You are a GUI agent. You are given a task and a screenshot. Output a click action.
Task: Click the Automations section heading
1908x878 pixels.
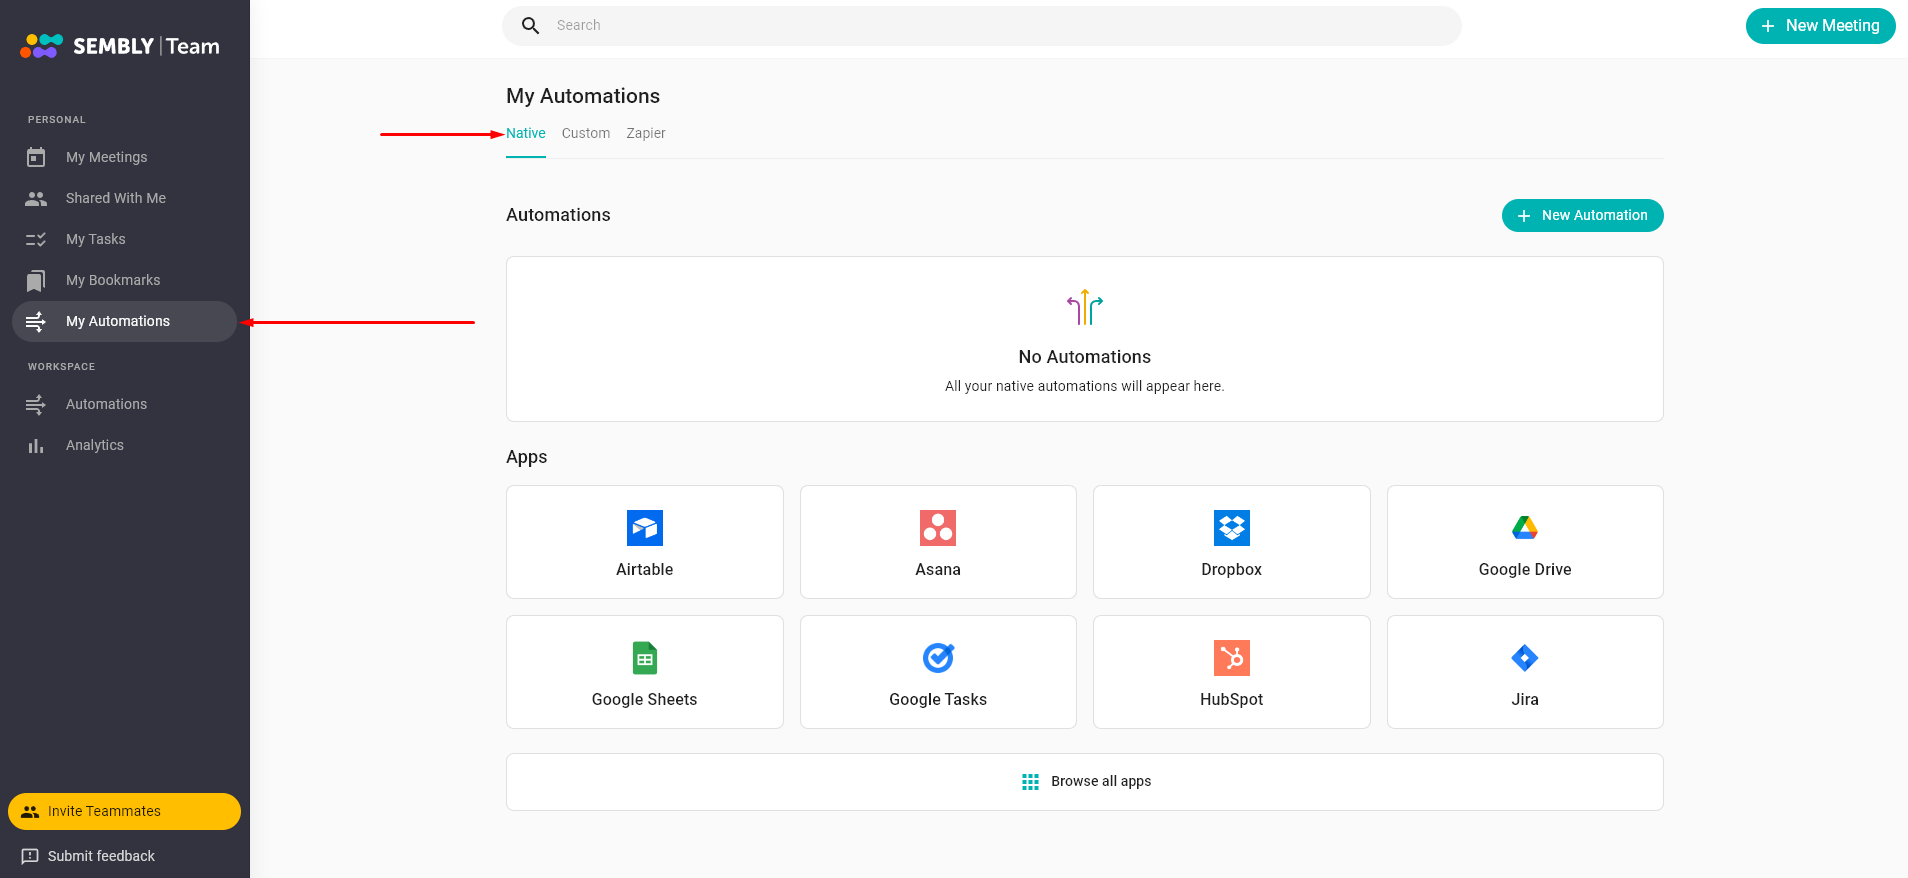click(x=558, y=215)
